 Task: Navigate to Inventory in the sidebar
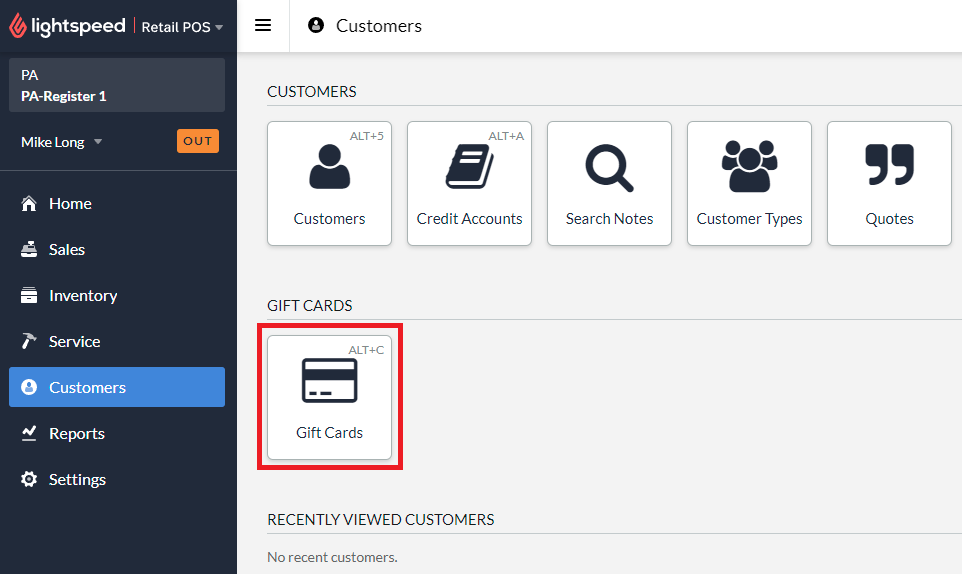point(83,295)
